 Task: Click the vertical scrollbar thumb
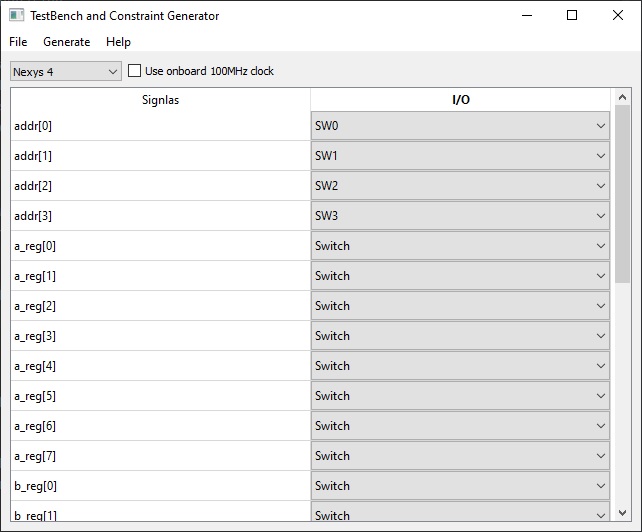(622, 194)
